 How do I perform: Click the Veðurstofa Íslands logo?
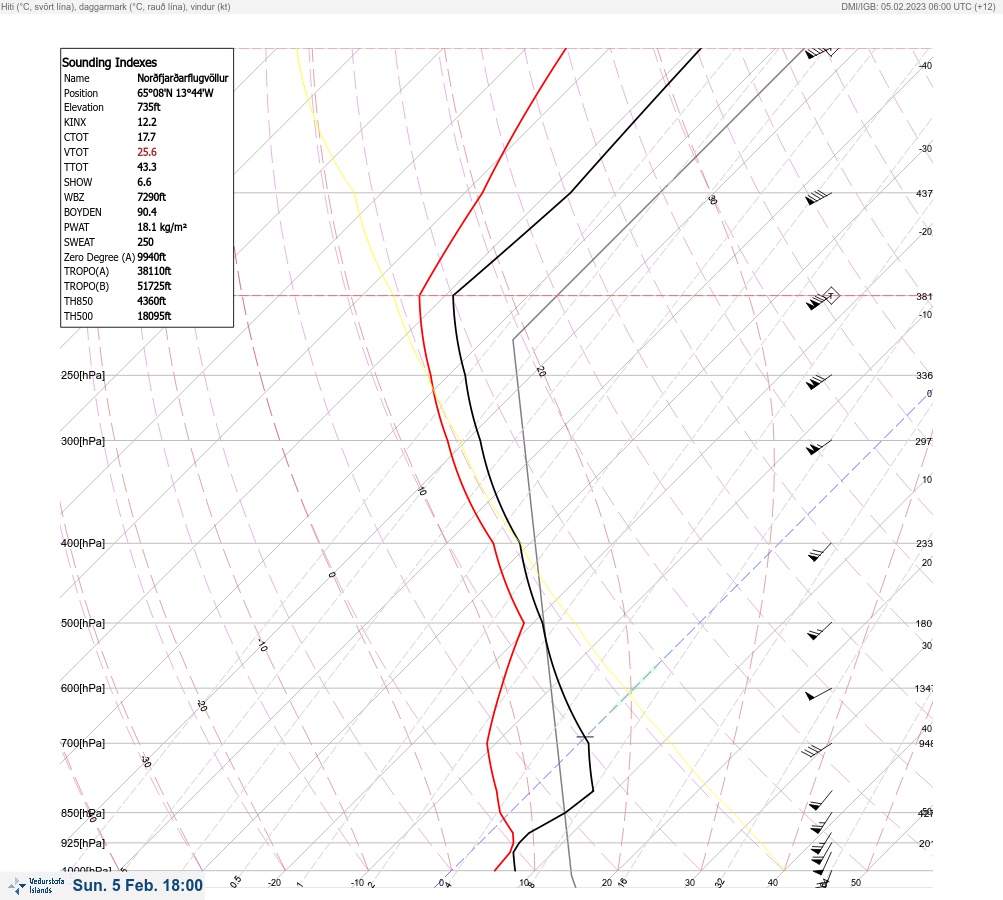[36, 886]
